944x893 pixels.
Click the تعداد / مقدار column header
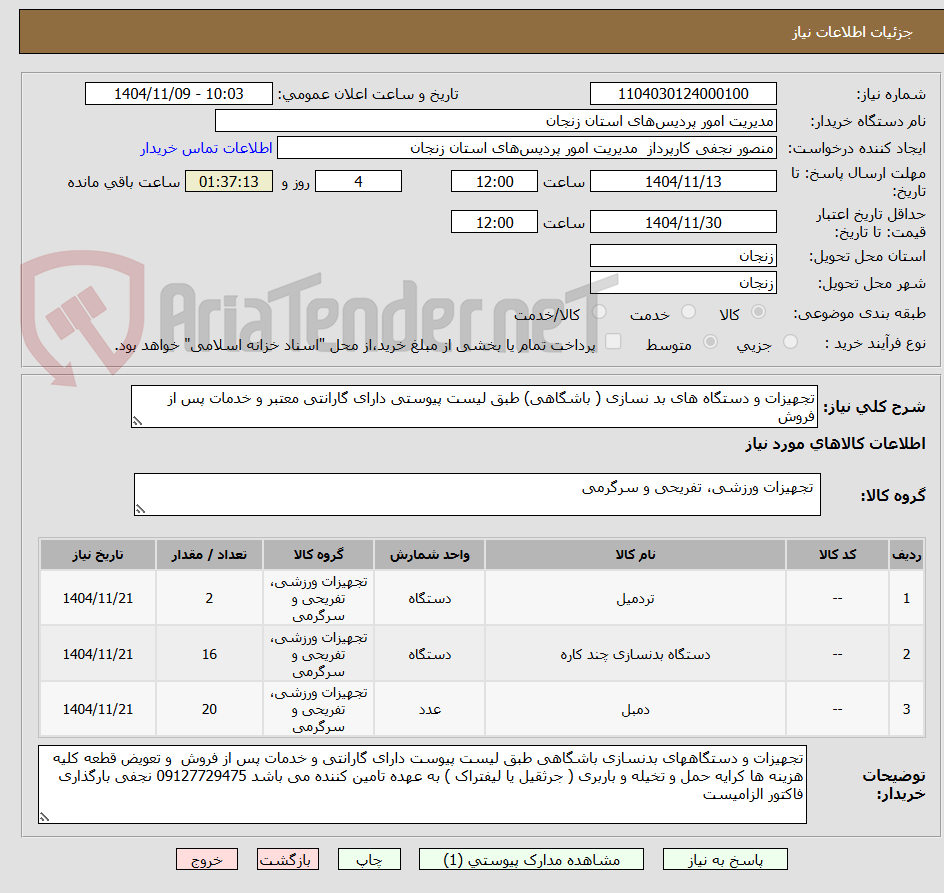209,555
